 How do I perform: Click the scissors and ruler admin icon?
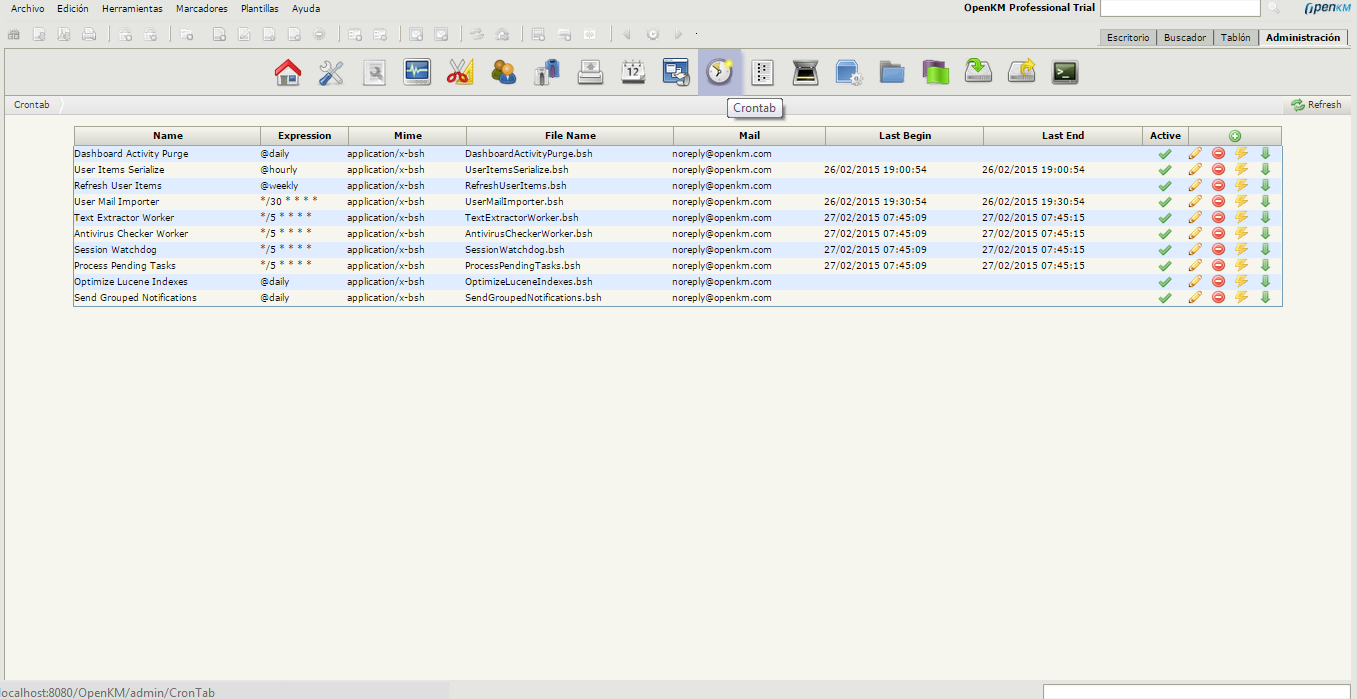point(460,73)
